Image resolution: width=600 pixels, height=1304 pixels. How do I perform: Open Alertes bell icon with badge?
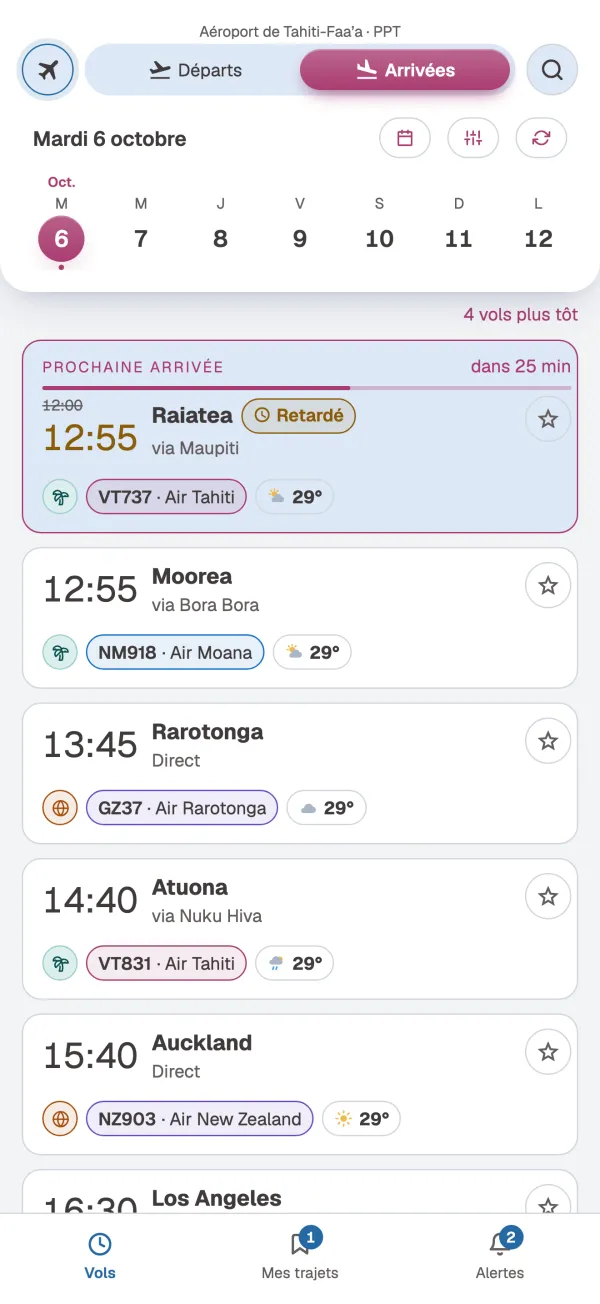500,1243
